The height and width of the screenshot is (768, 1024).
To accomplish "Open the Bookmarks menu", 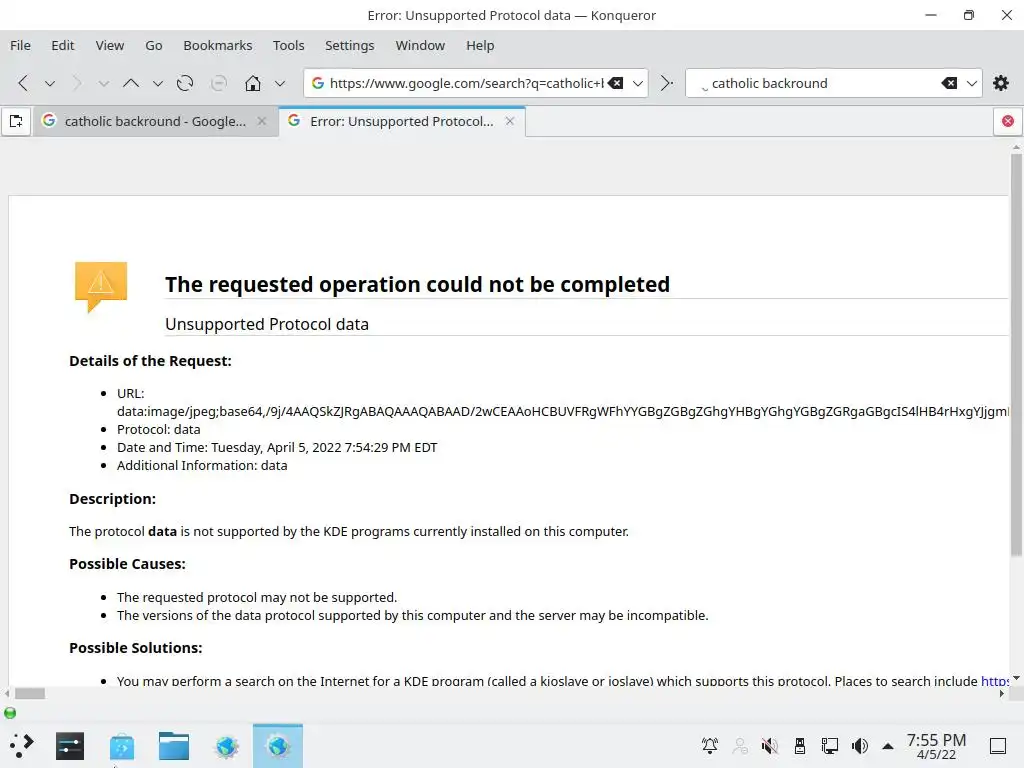I will (x=217, y=46).
